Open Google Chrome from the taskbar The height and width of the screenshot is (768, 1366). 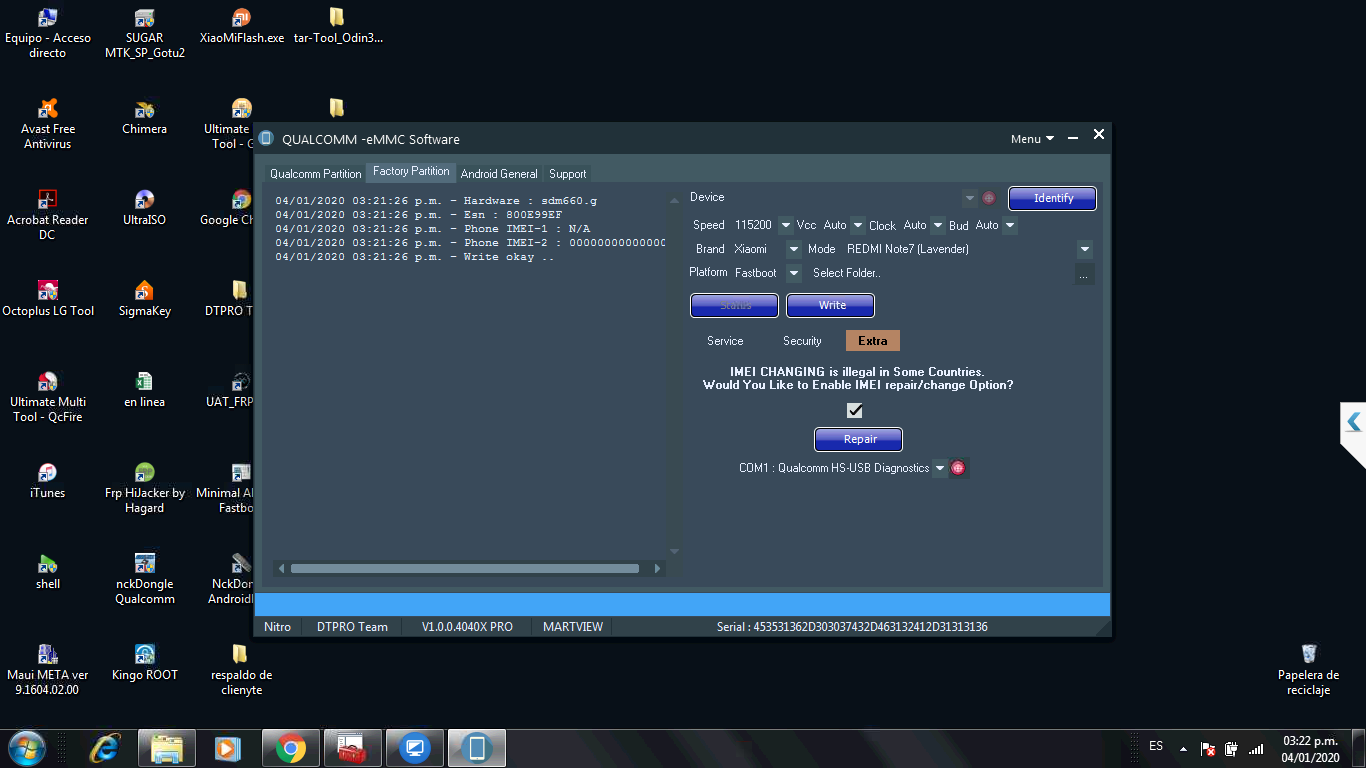(x=291, y=748)
